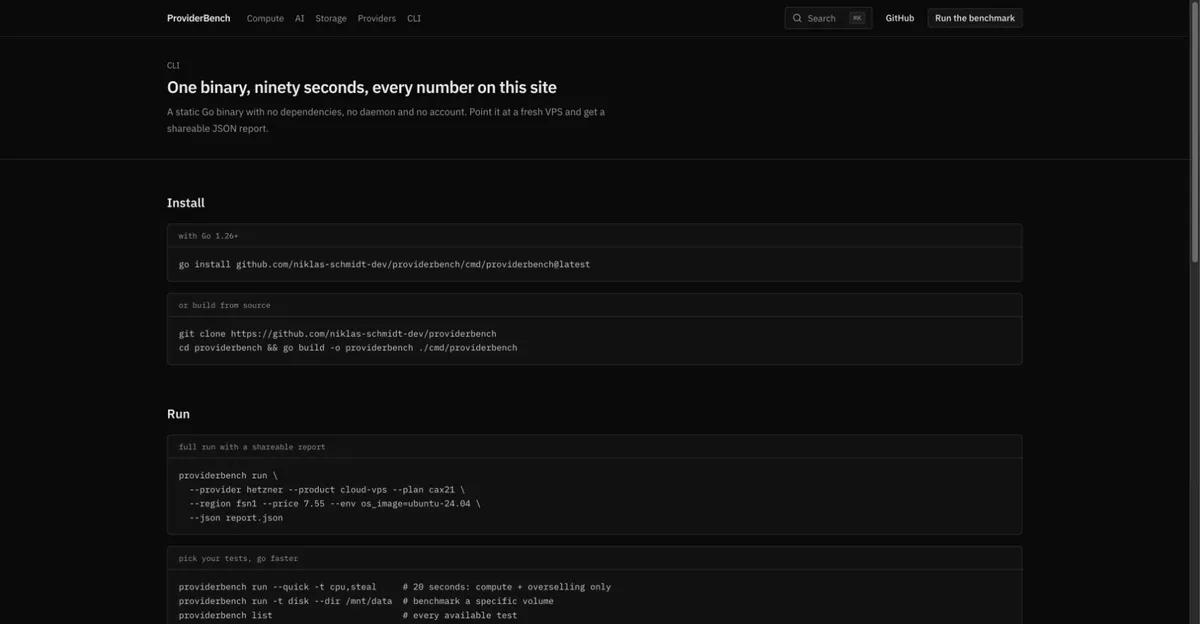Click the 'providerbench run \' command line
Screen dimensions: 1200x624
tap(228, 475)
